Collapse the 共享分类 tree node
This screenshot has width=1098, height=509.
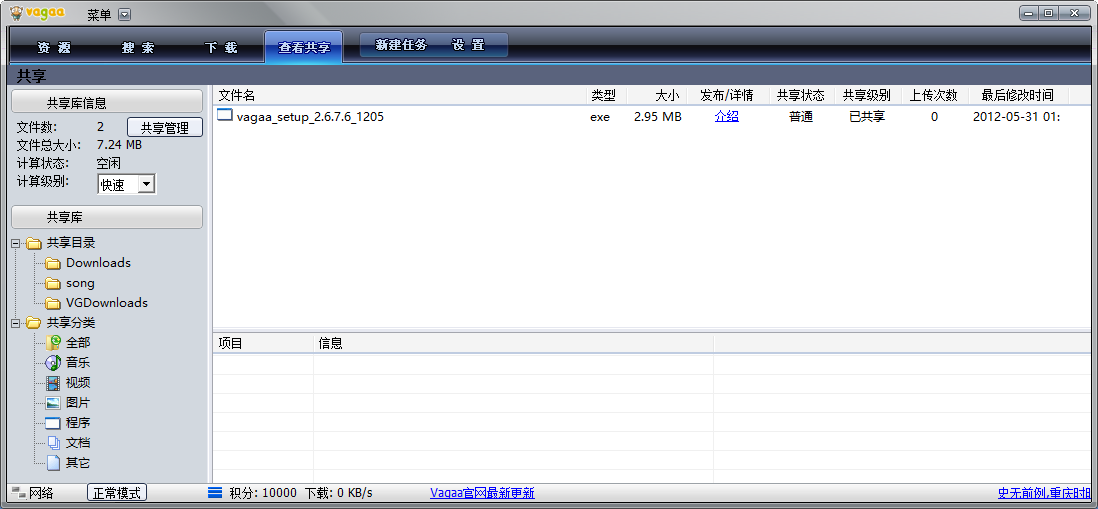pyautogui.click(x=15, y=323)
